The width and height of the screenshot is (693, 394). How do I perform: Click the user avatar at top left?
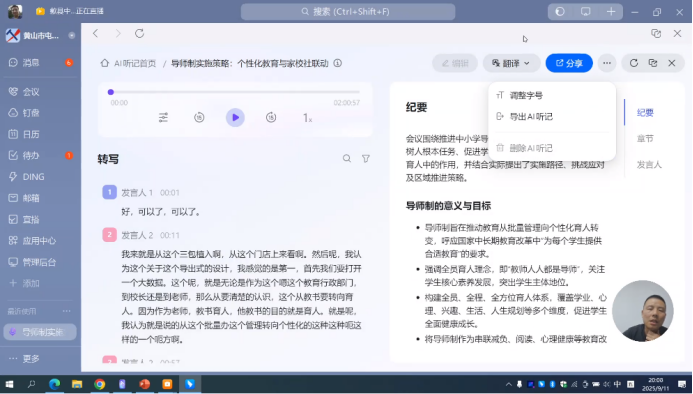click(x=15, y=11)
